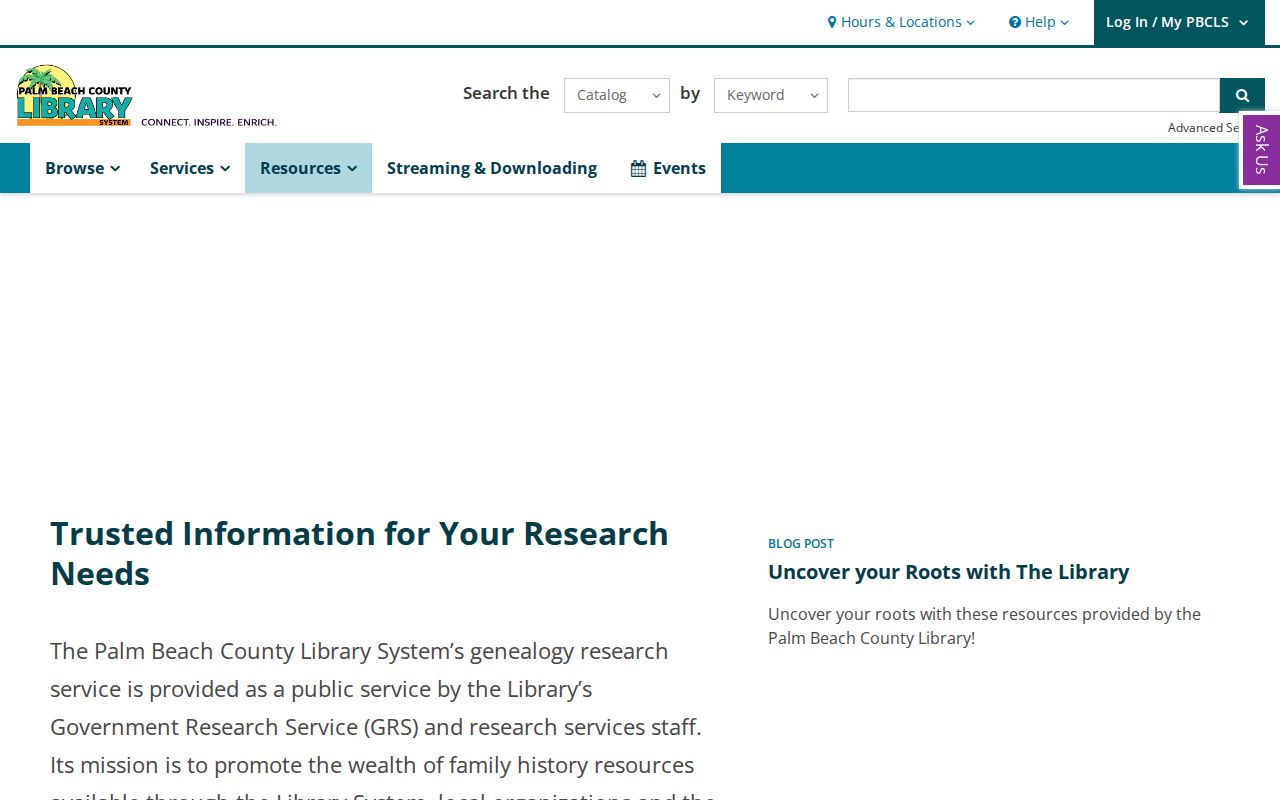Click the blog post description text
This screenshot has width=1280, height=800.
(x=984, y=626)
